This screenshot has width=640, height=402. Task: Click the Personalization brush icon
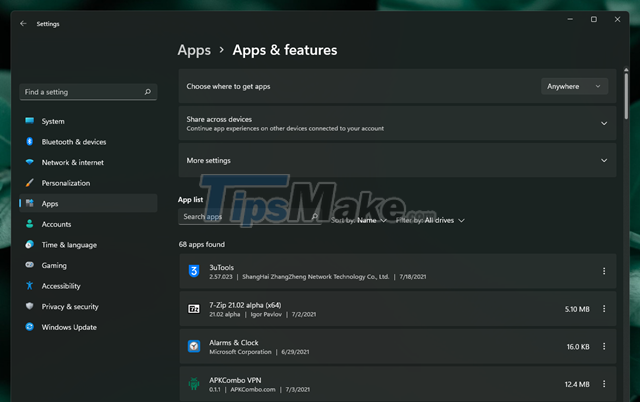pos(29,183)
